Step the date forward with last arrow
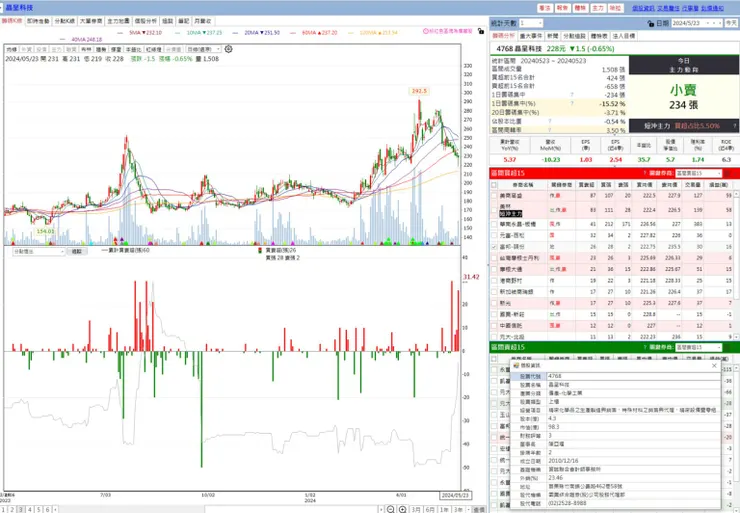The height and width of the screenshot is (513, 740). click(720, 23)
